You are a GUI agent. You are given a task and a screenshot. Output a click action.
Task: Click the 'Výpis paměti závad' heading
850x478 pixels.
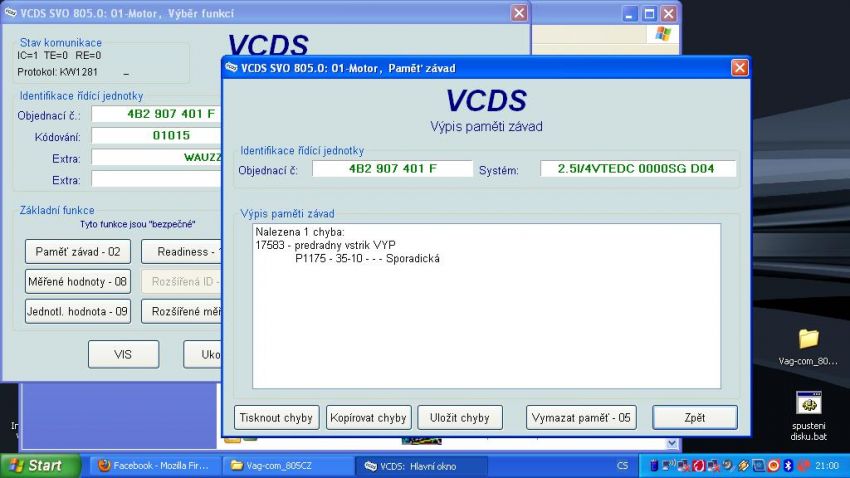486,126
